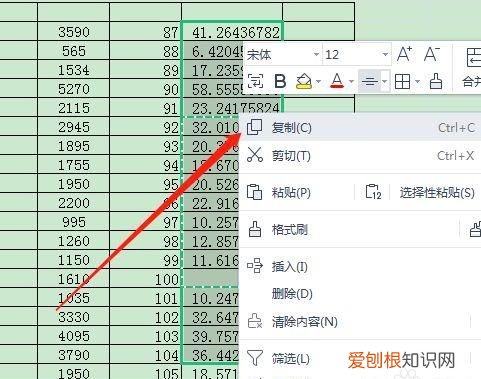481x379 pixels.
Task: Select the cell containing 2115
Action: pos(74,108)
